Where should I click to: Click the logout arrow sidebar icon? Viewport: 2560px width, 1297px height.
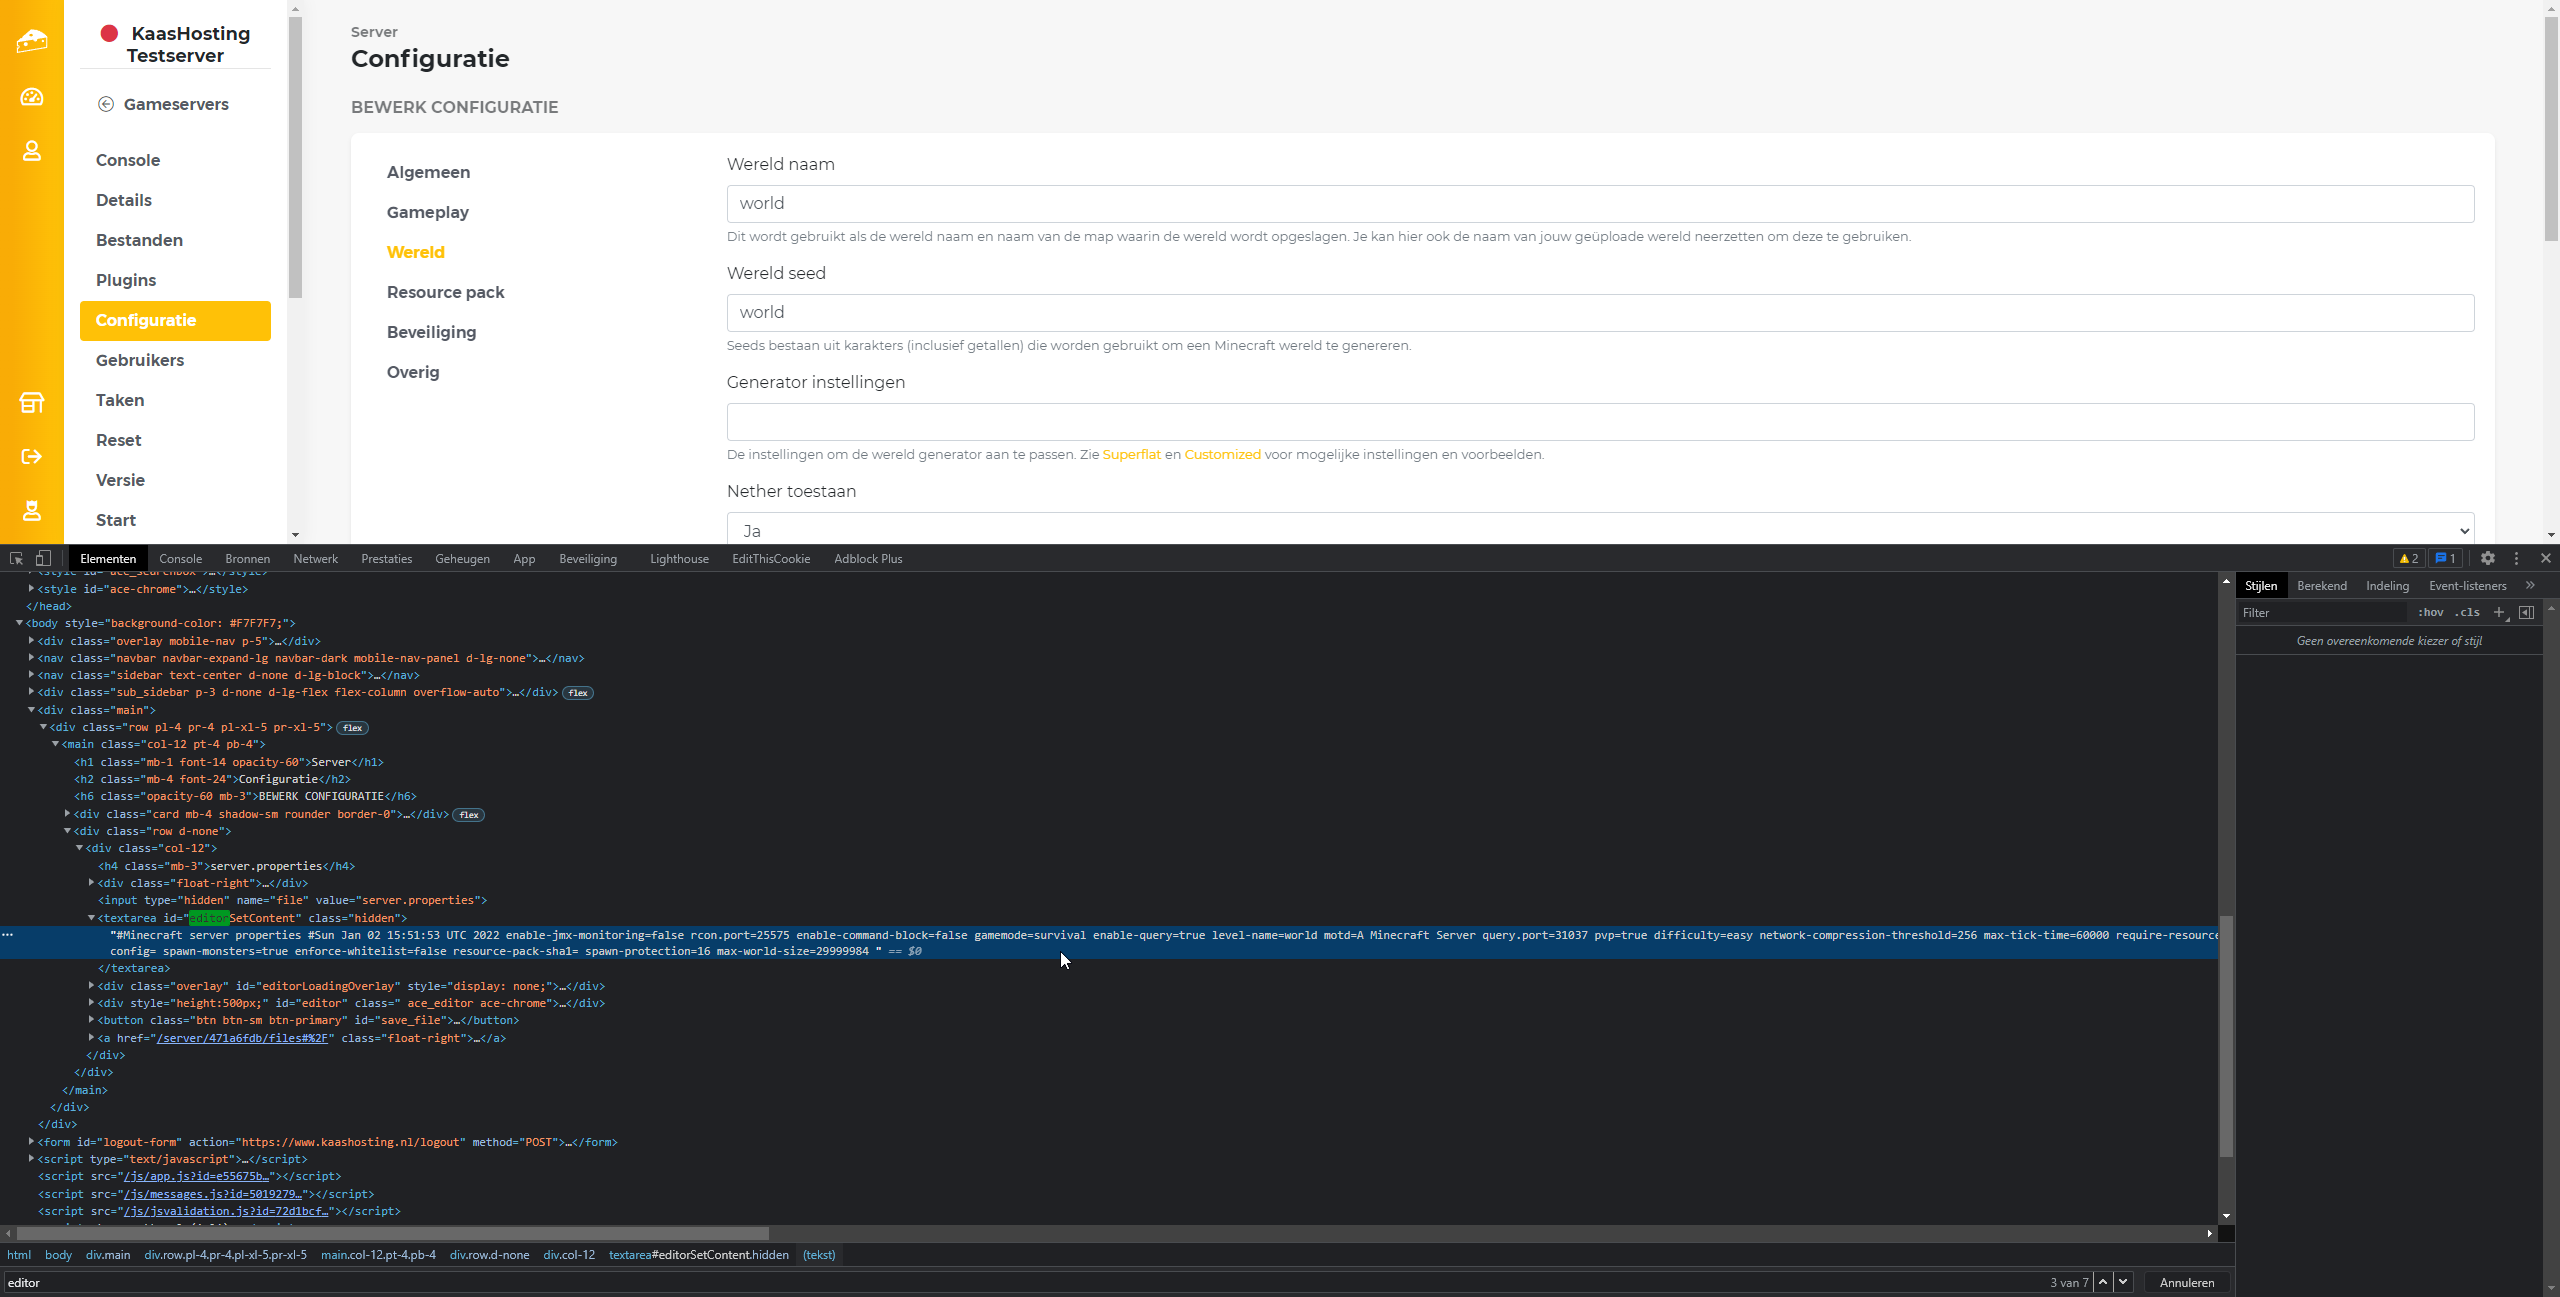32,457
